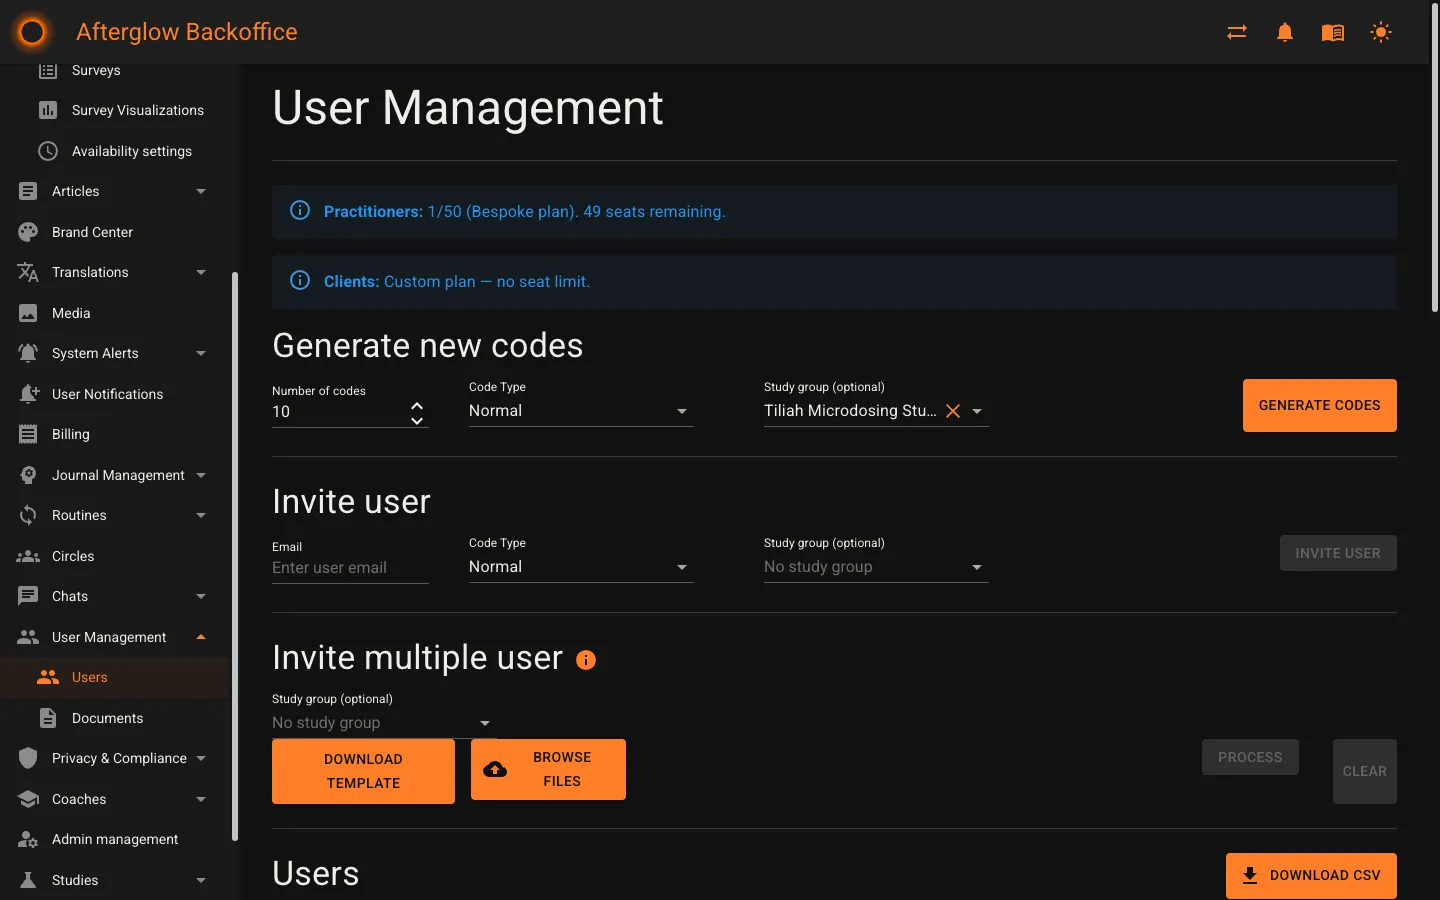Click the Billing receipt icon
1440x900 pixels.
(x=28, y=434)
